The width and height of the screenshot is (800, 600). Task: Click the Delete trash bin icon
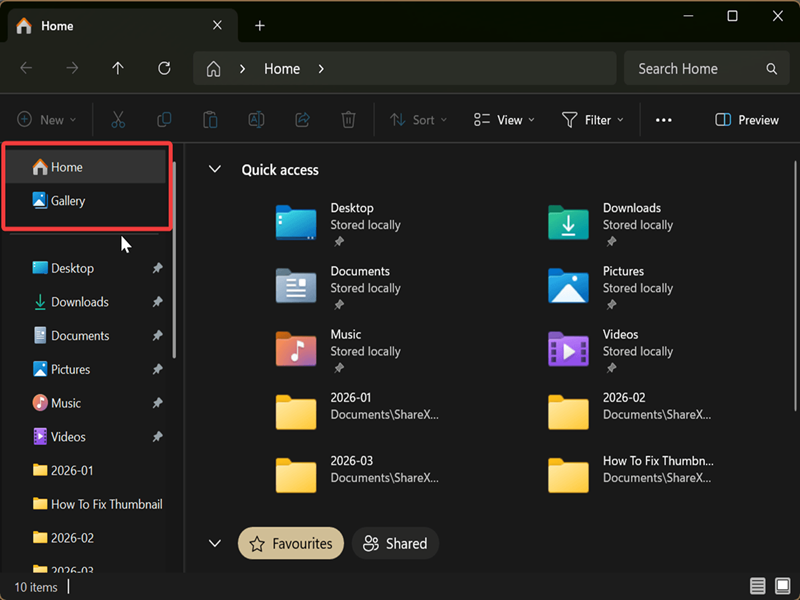click(348, 120)
